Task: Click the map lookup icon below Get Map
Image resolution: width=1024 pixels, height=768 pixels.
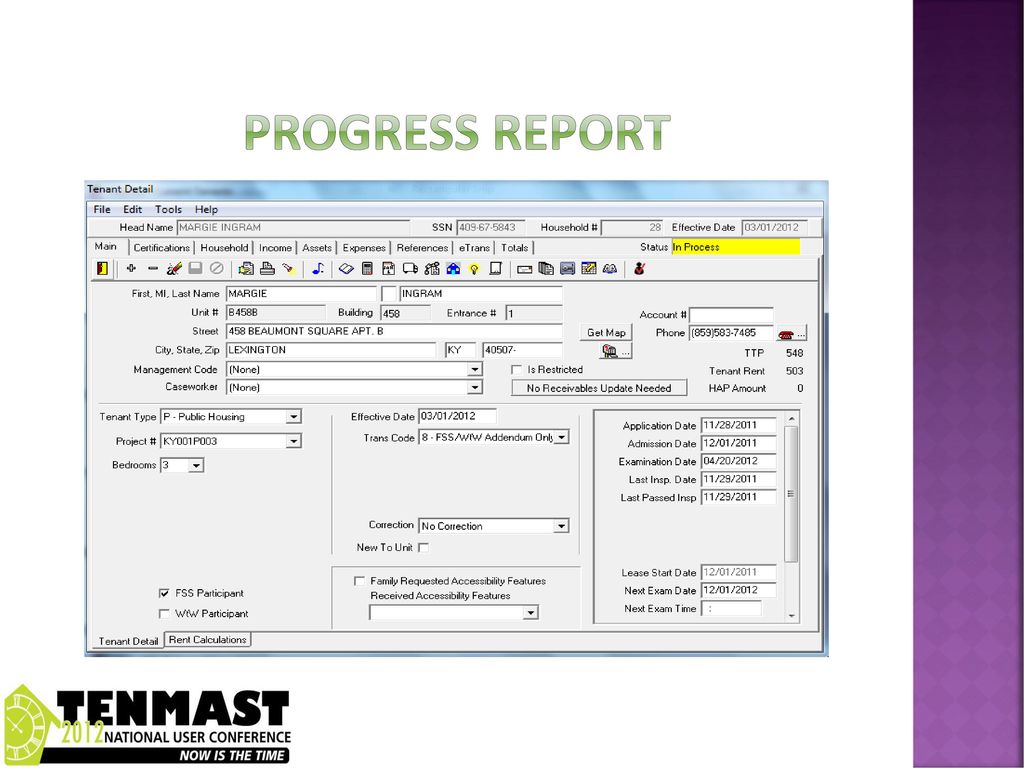Action: pyautogui.click(x=615, y=351)
